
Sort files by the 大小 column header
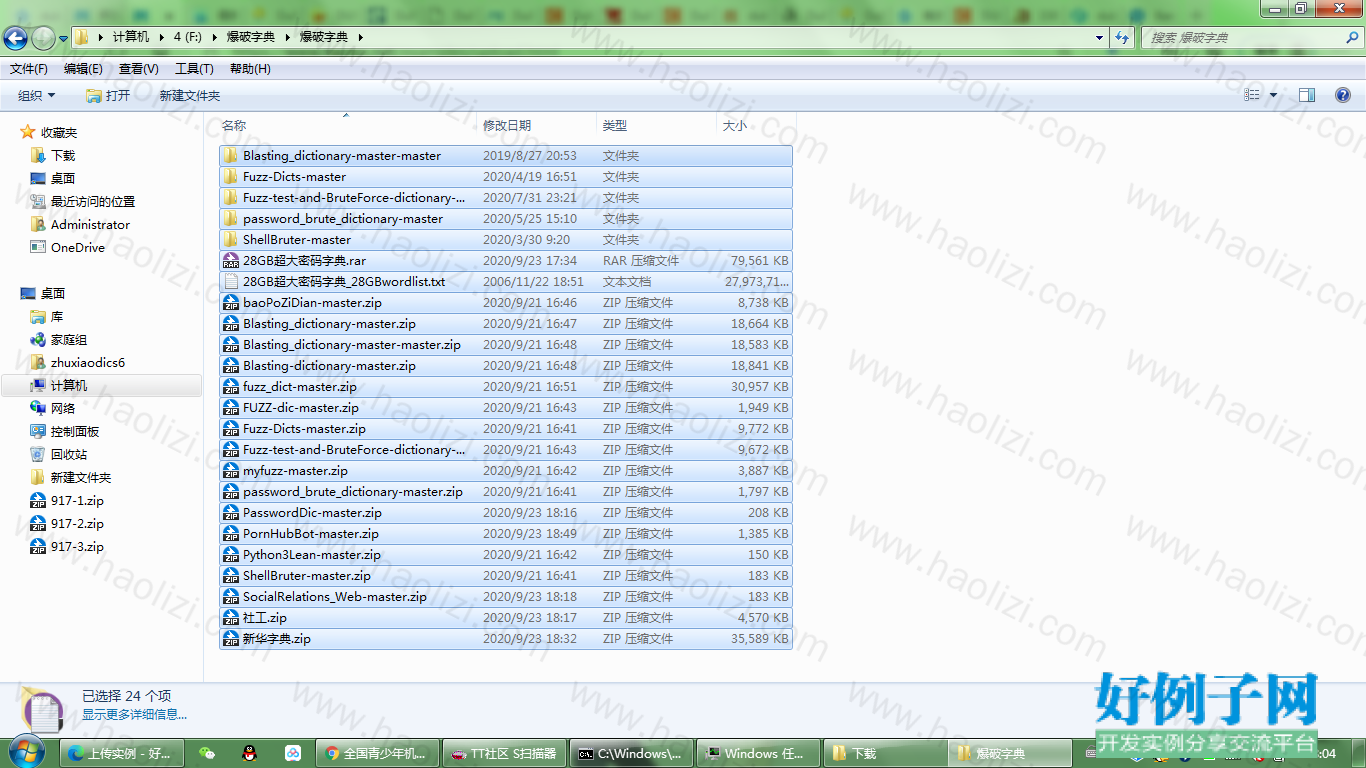(x=756, y=125)
